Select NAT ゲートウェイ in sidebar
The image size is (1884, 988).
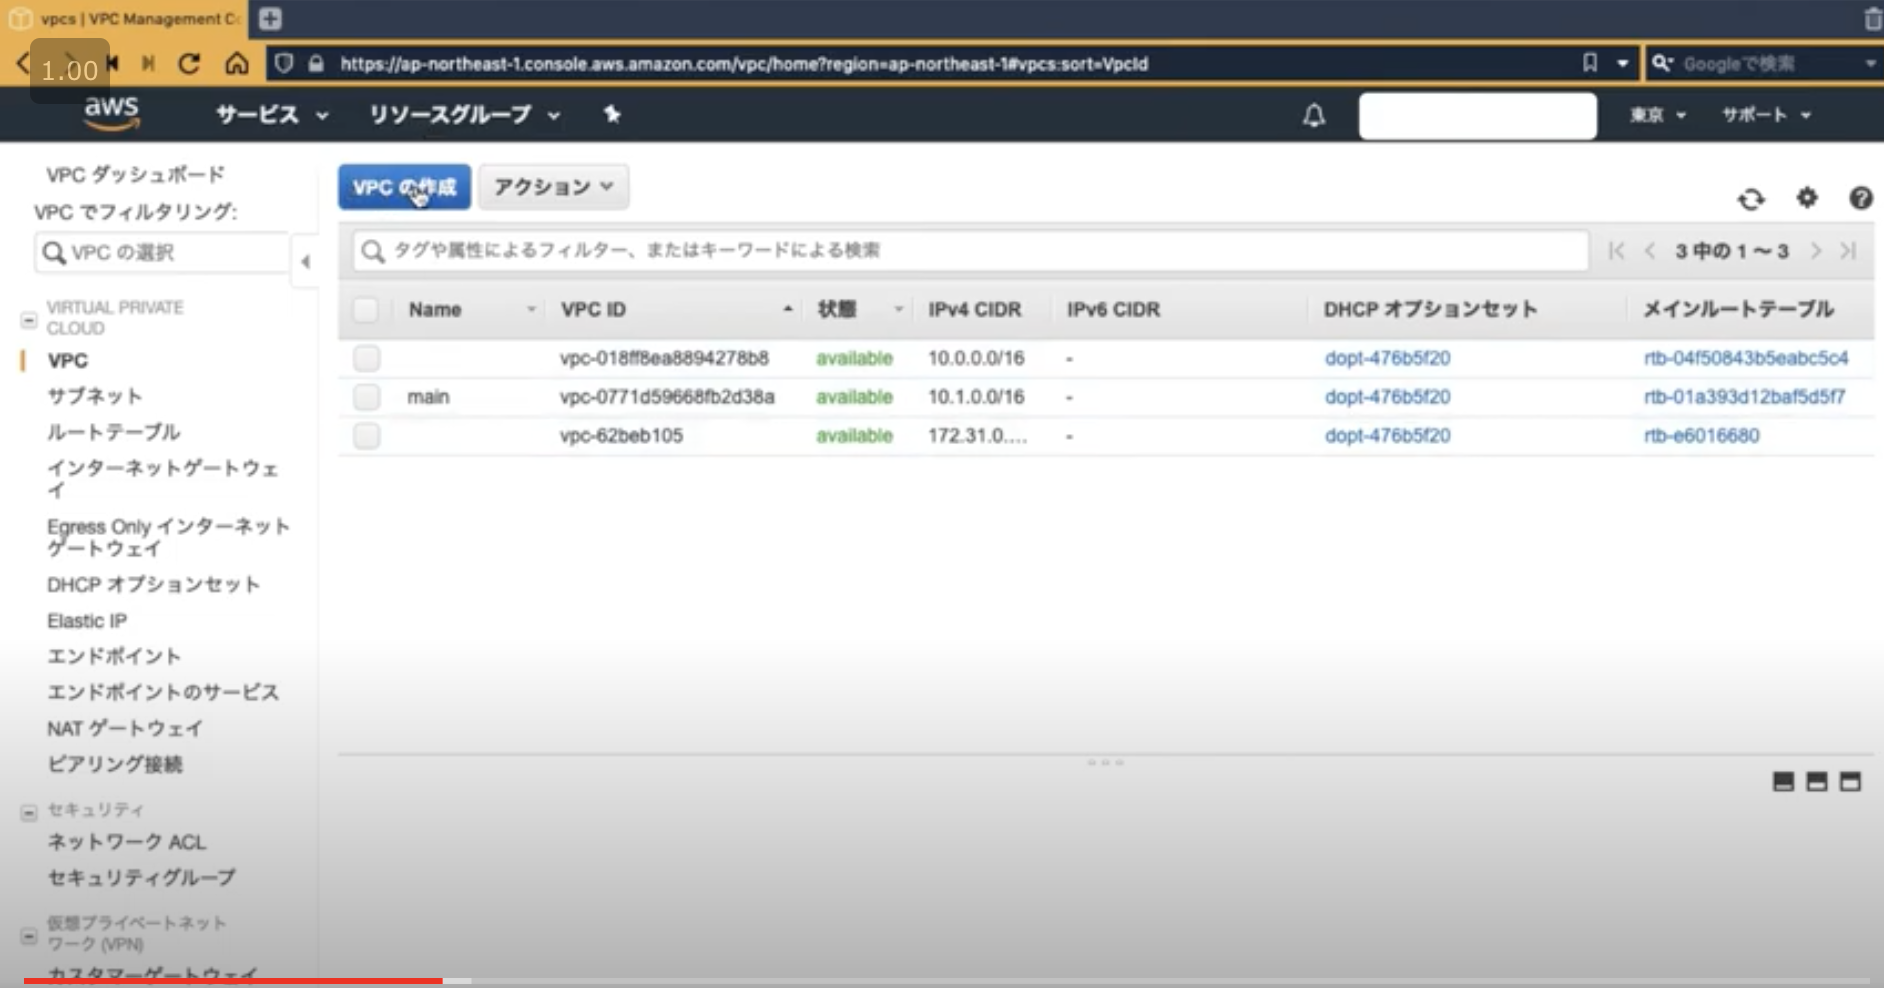point(124,729)
